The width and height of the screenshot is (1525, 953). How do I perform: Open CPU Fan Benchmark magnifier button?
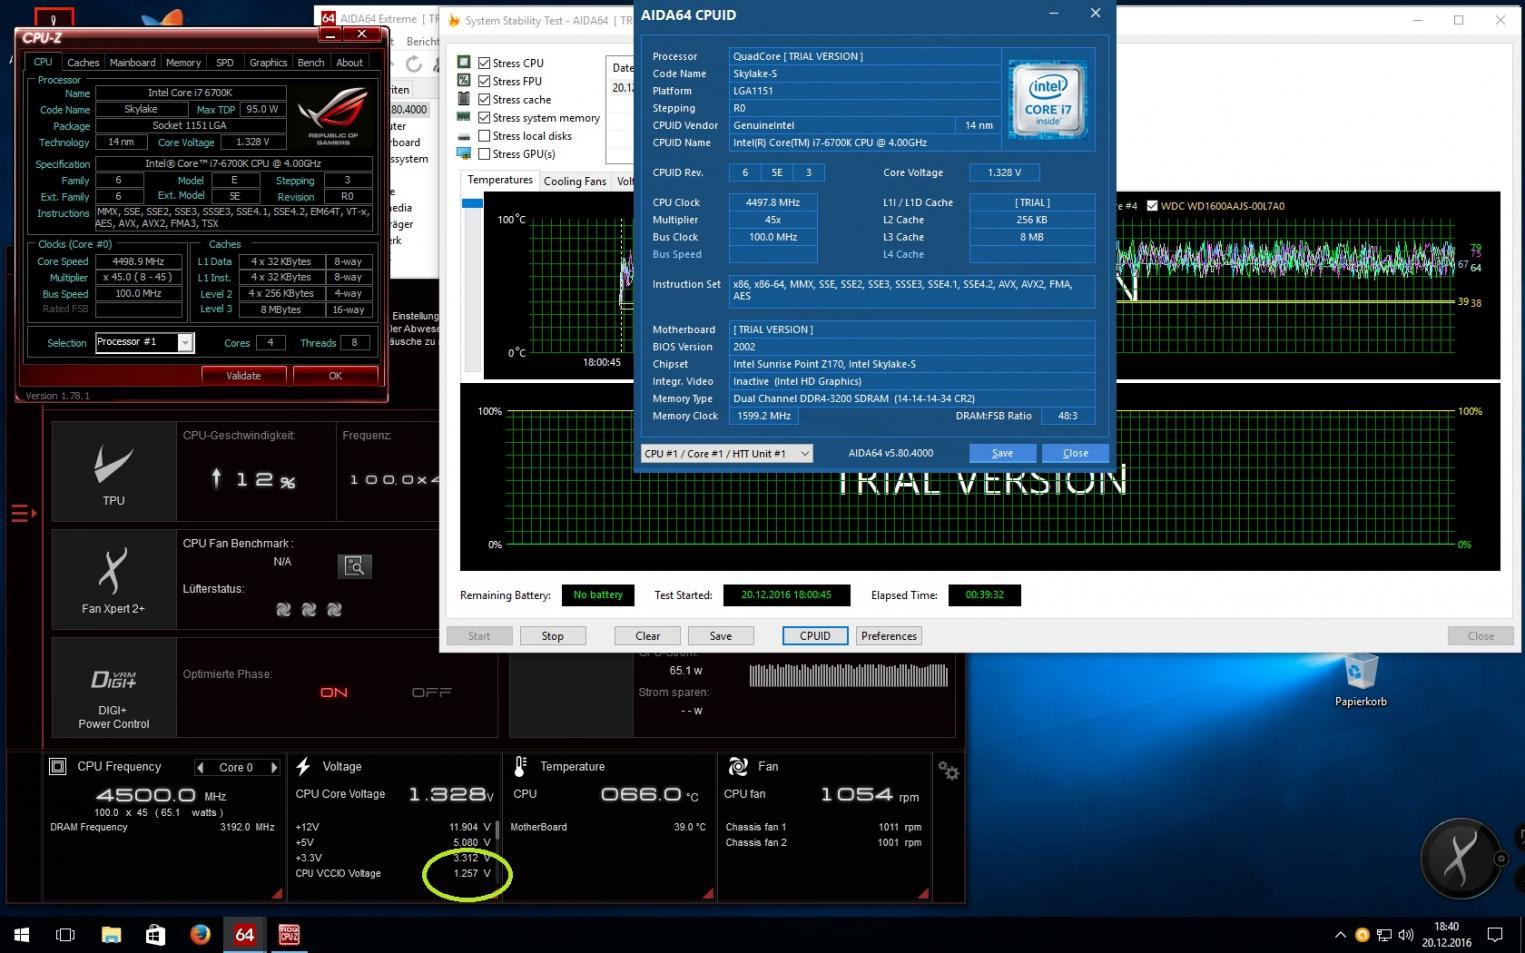click(x=354, y=566)
